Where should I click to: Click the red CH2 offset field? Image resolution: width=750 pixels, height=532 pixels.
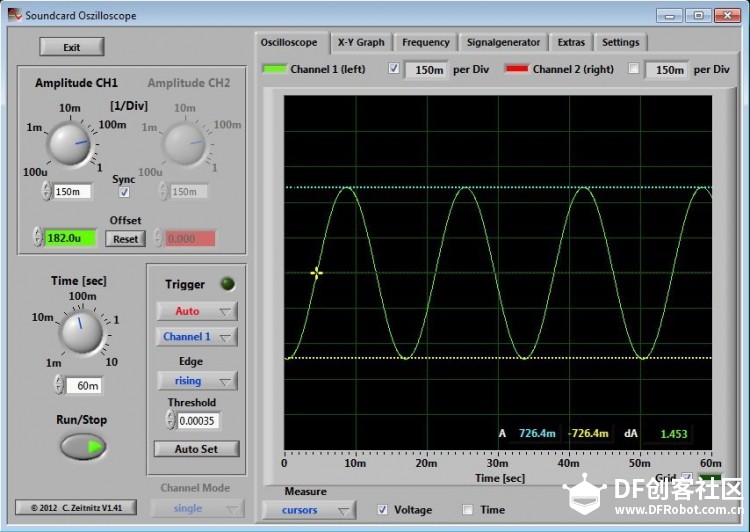coord(190,238)
